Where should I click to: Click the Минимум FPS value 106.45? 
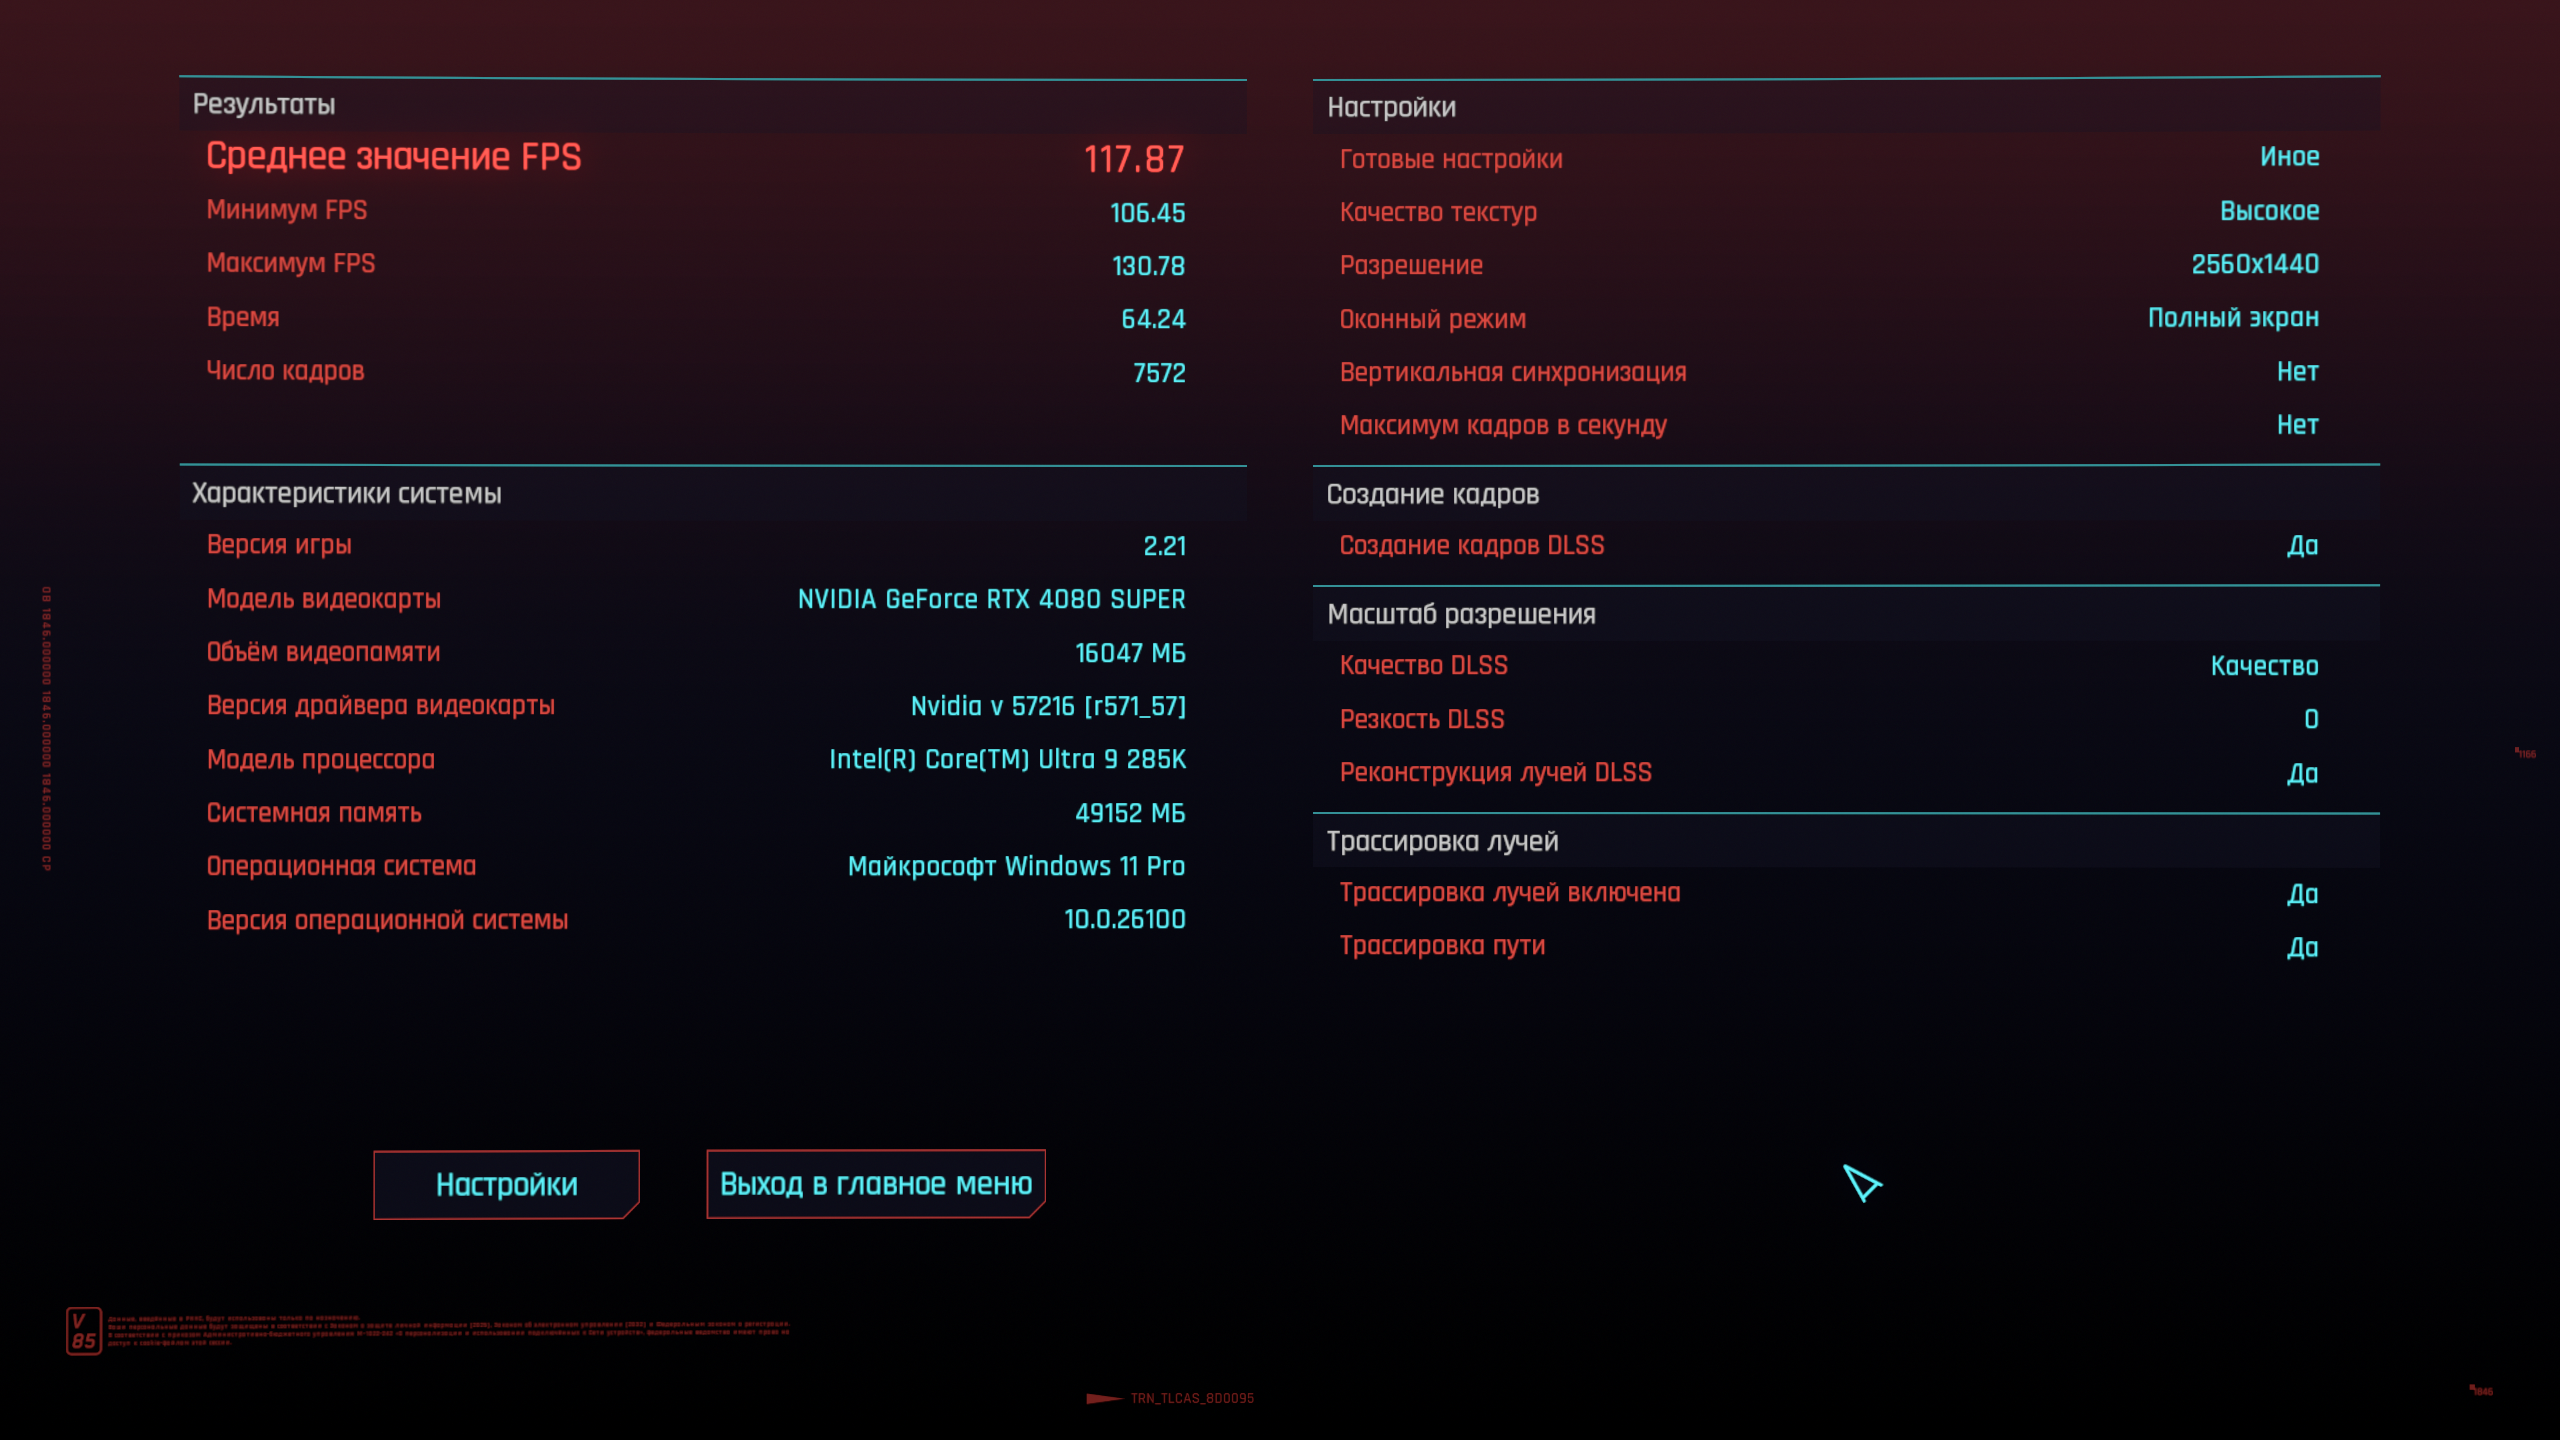click(1147, 213)
